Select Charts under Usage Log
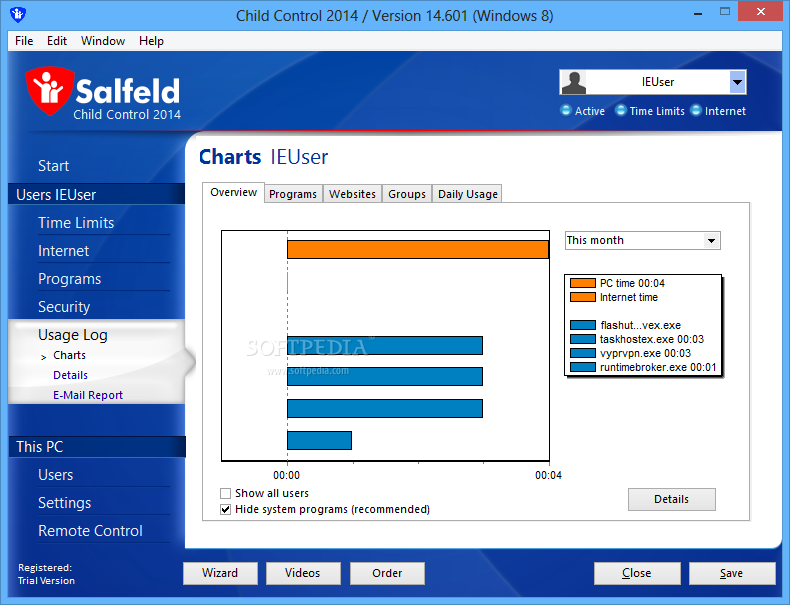The height and width of the screenshot is (605, 790). point(70,355)
